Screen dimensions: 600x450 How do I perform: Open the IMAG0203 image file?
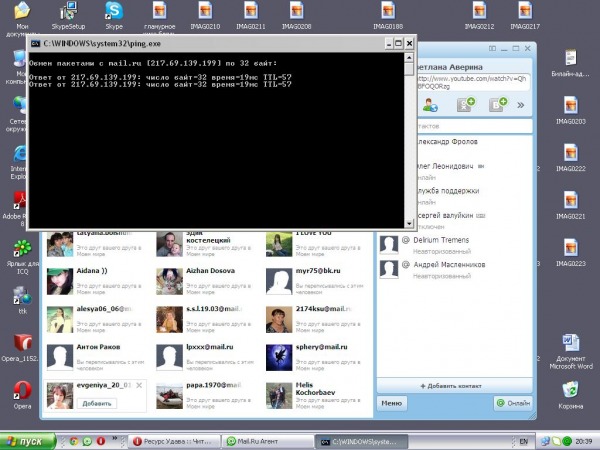tap(571, 110)
